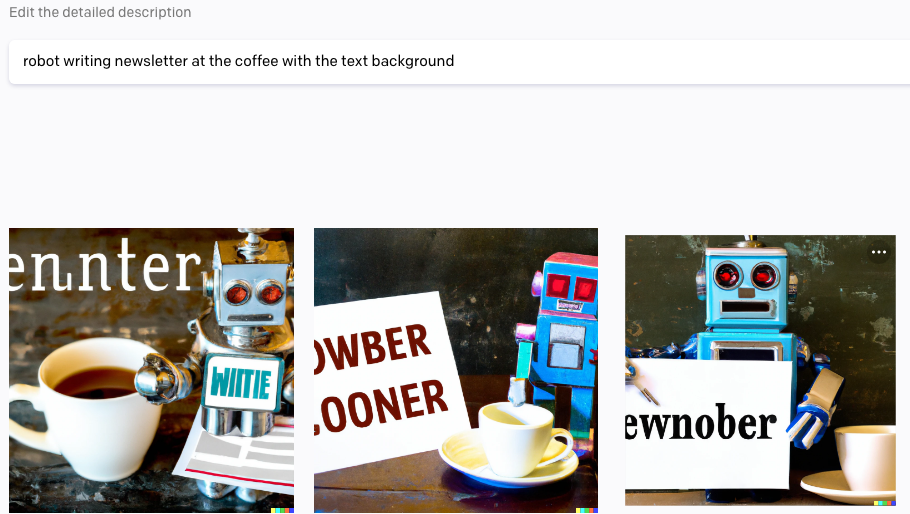Click the color-bar watermark on the second image
The image size is (910, 514).
tap(587, 511)
